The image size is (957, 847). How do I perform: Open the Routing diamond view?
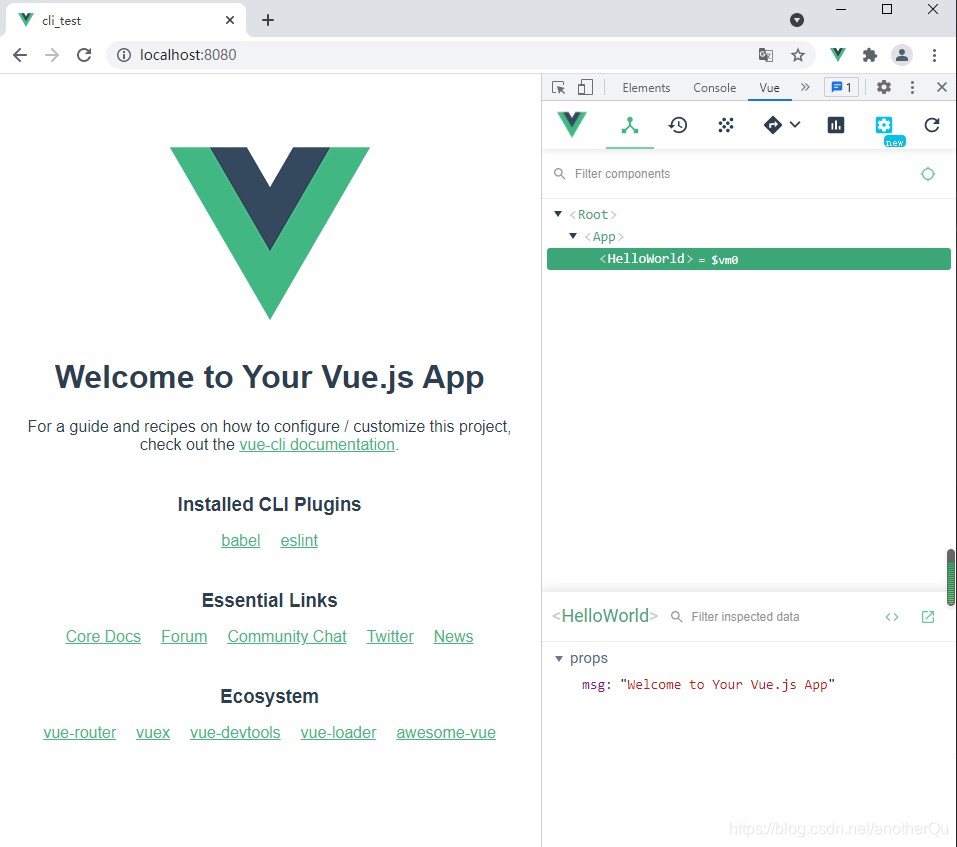(x=773, y=125)
